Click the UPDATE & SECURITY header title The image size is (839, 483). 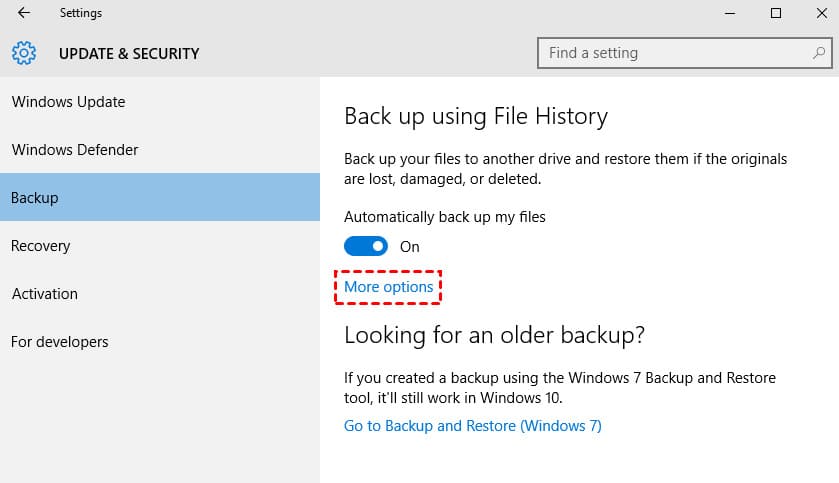point(129,54)
